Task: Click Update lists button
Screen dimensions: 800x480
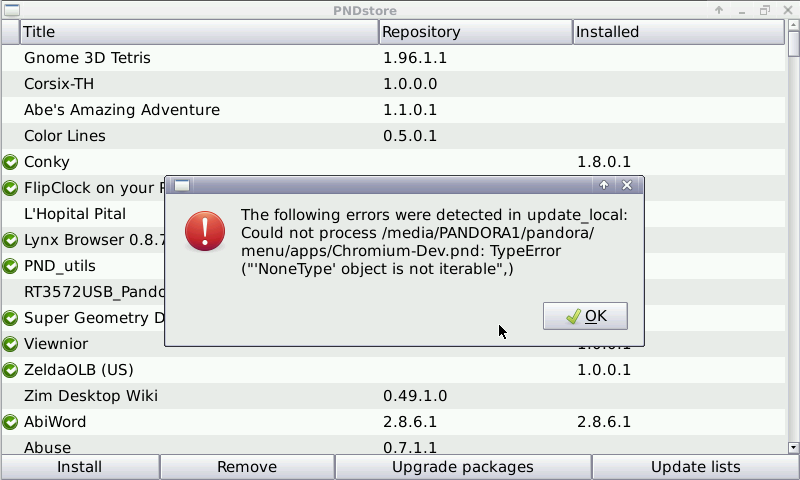Action: coord(695,467)
